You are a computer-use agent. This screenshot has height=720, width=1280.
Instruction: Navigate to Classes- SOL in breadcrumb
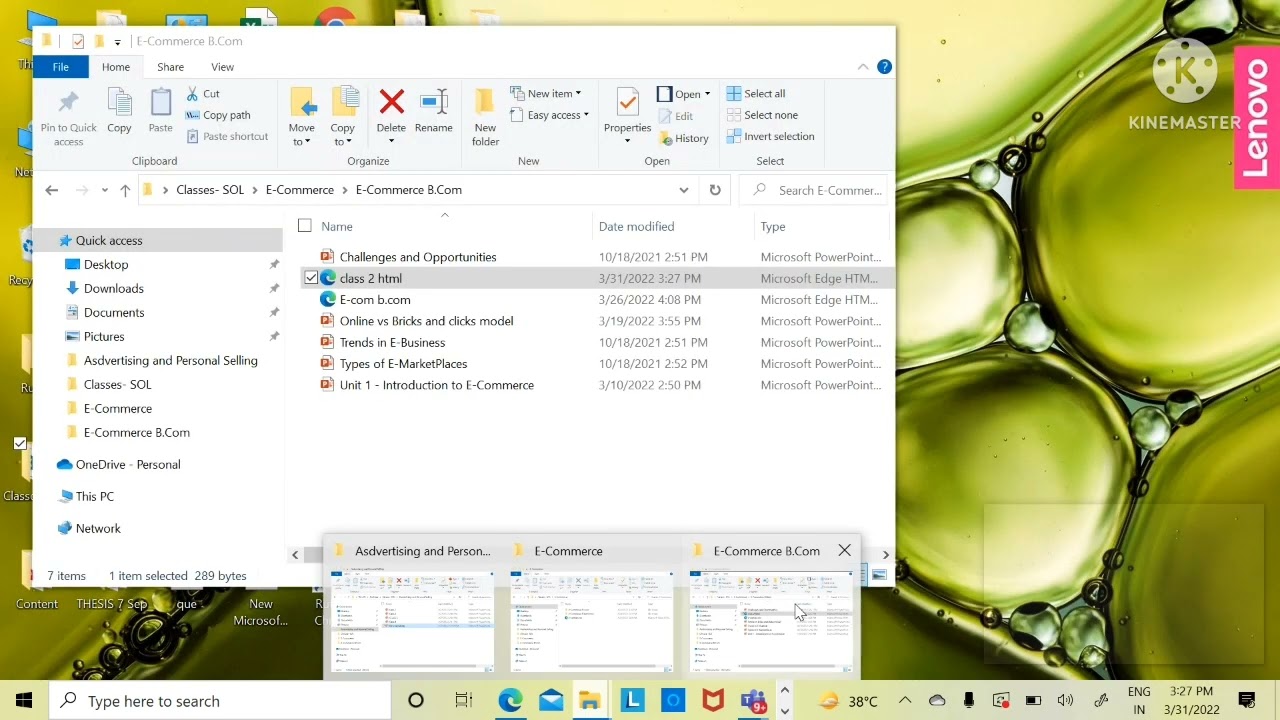[209, 190]
